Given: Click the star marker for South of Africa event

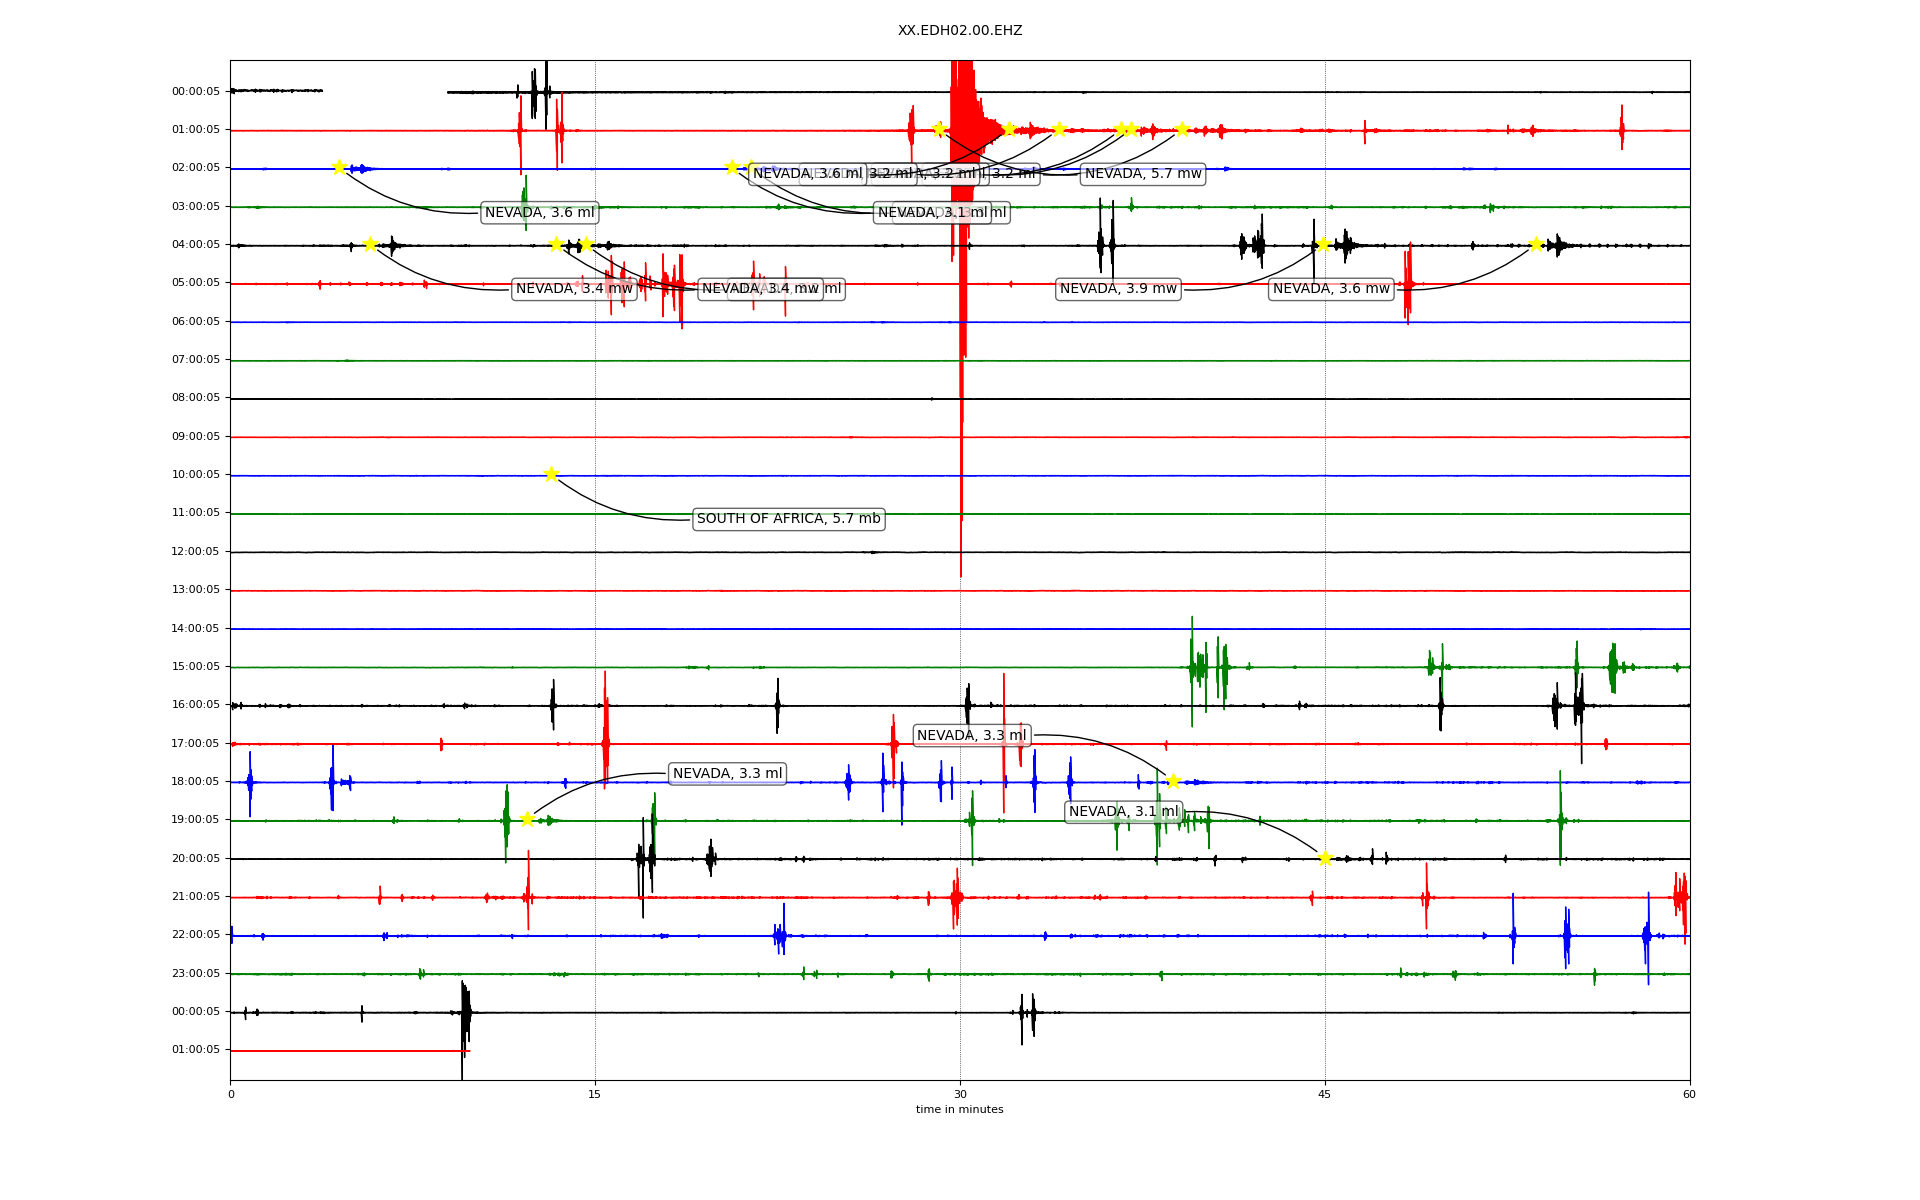Looking at the screenshot, I should point(551,474).
